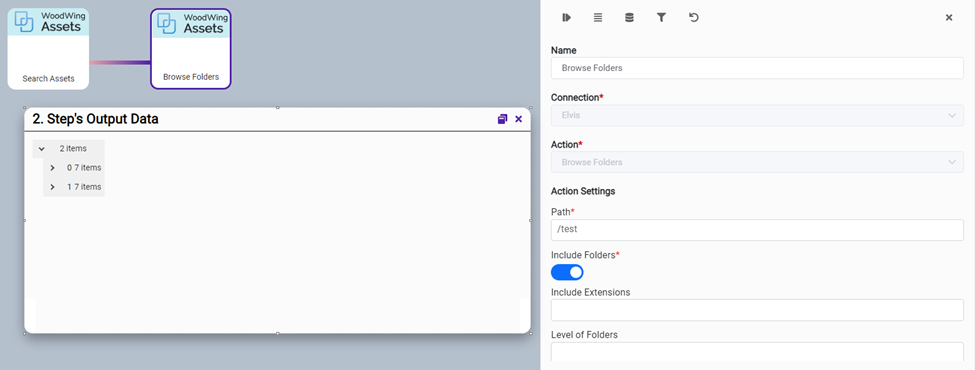The image size is (975, 370).
Task: Expand item 1 with 7 items
Action: tap(53, 187)
